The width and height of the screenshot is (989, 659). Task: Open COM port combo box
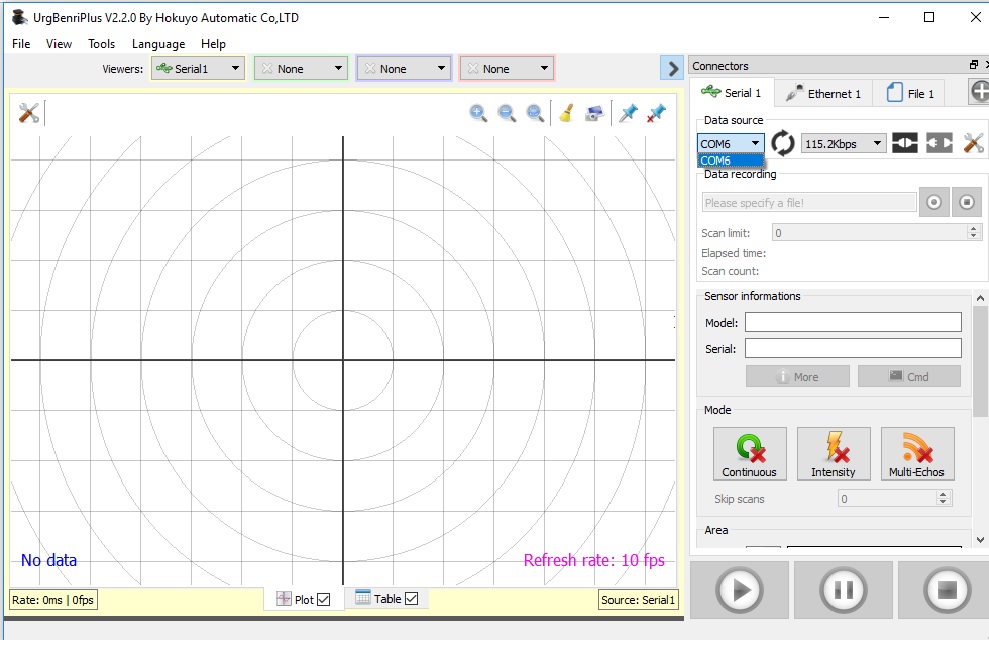pyautogui.click(x=730, y=144)
